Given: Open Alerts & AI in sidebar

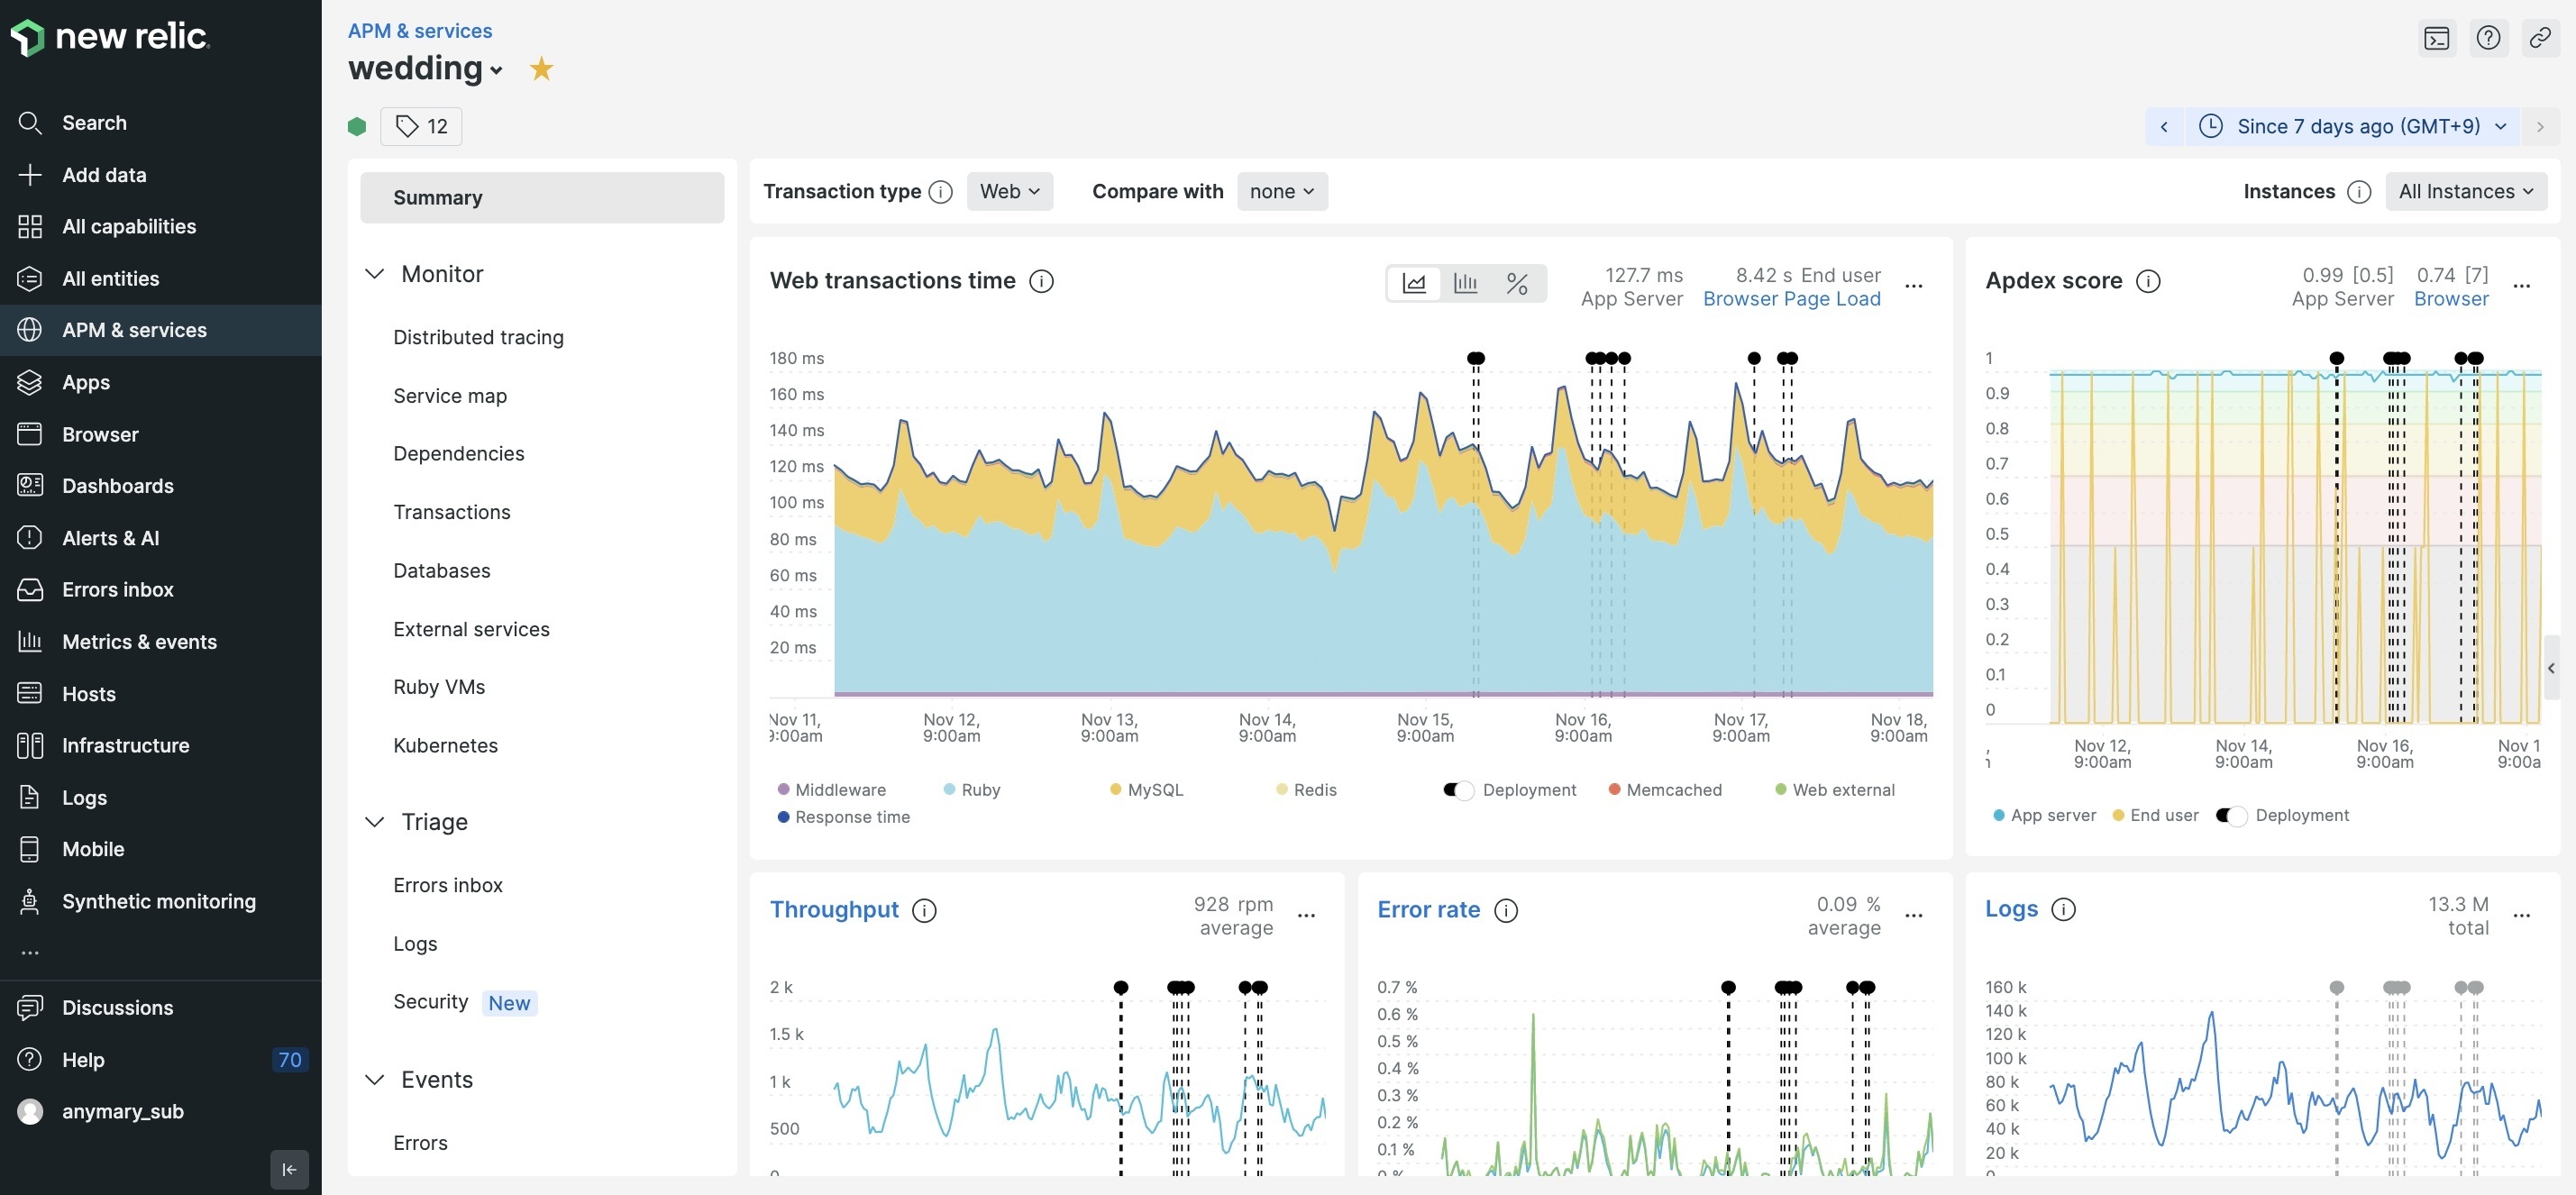Looking at the screenshot, I should tap(110, 538).
